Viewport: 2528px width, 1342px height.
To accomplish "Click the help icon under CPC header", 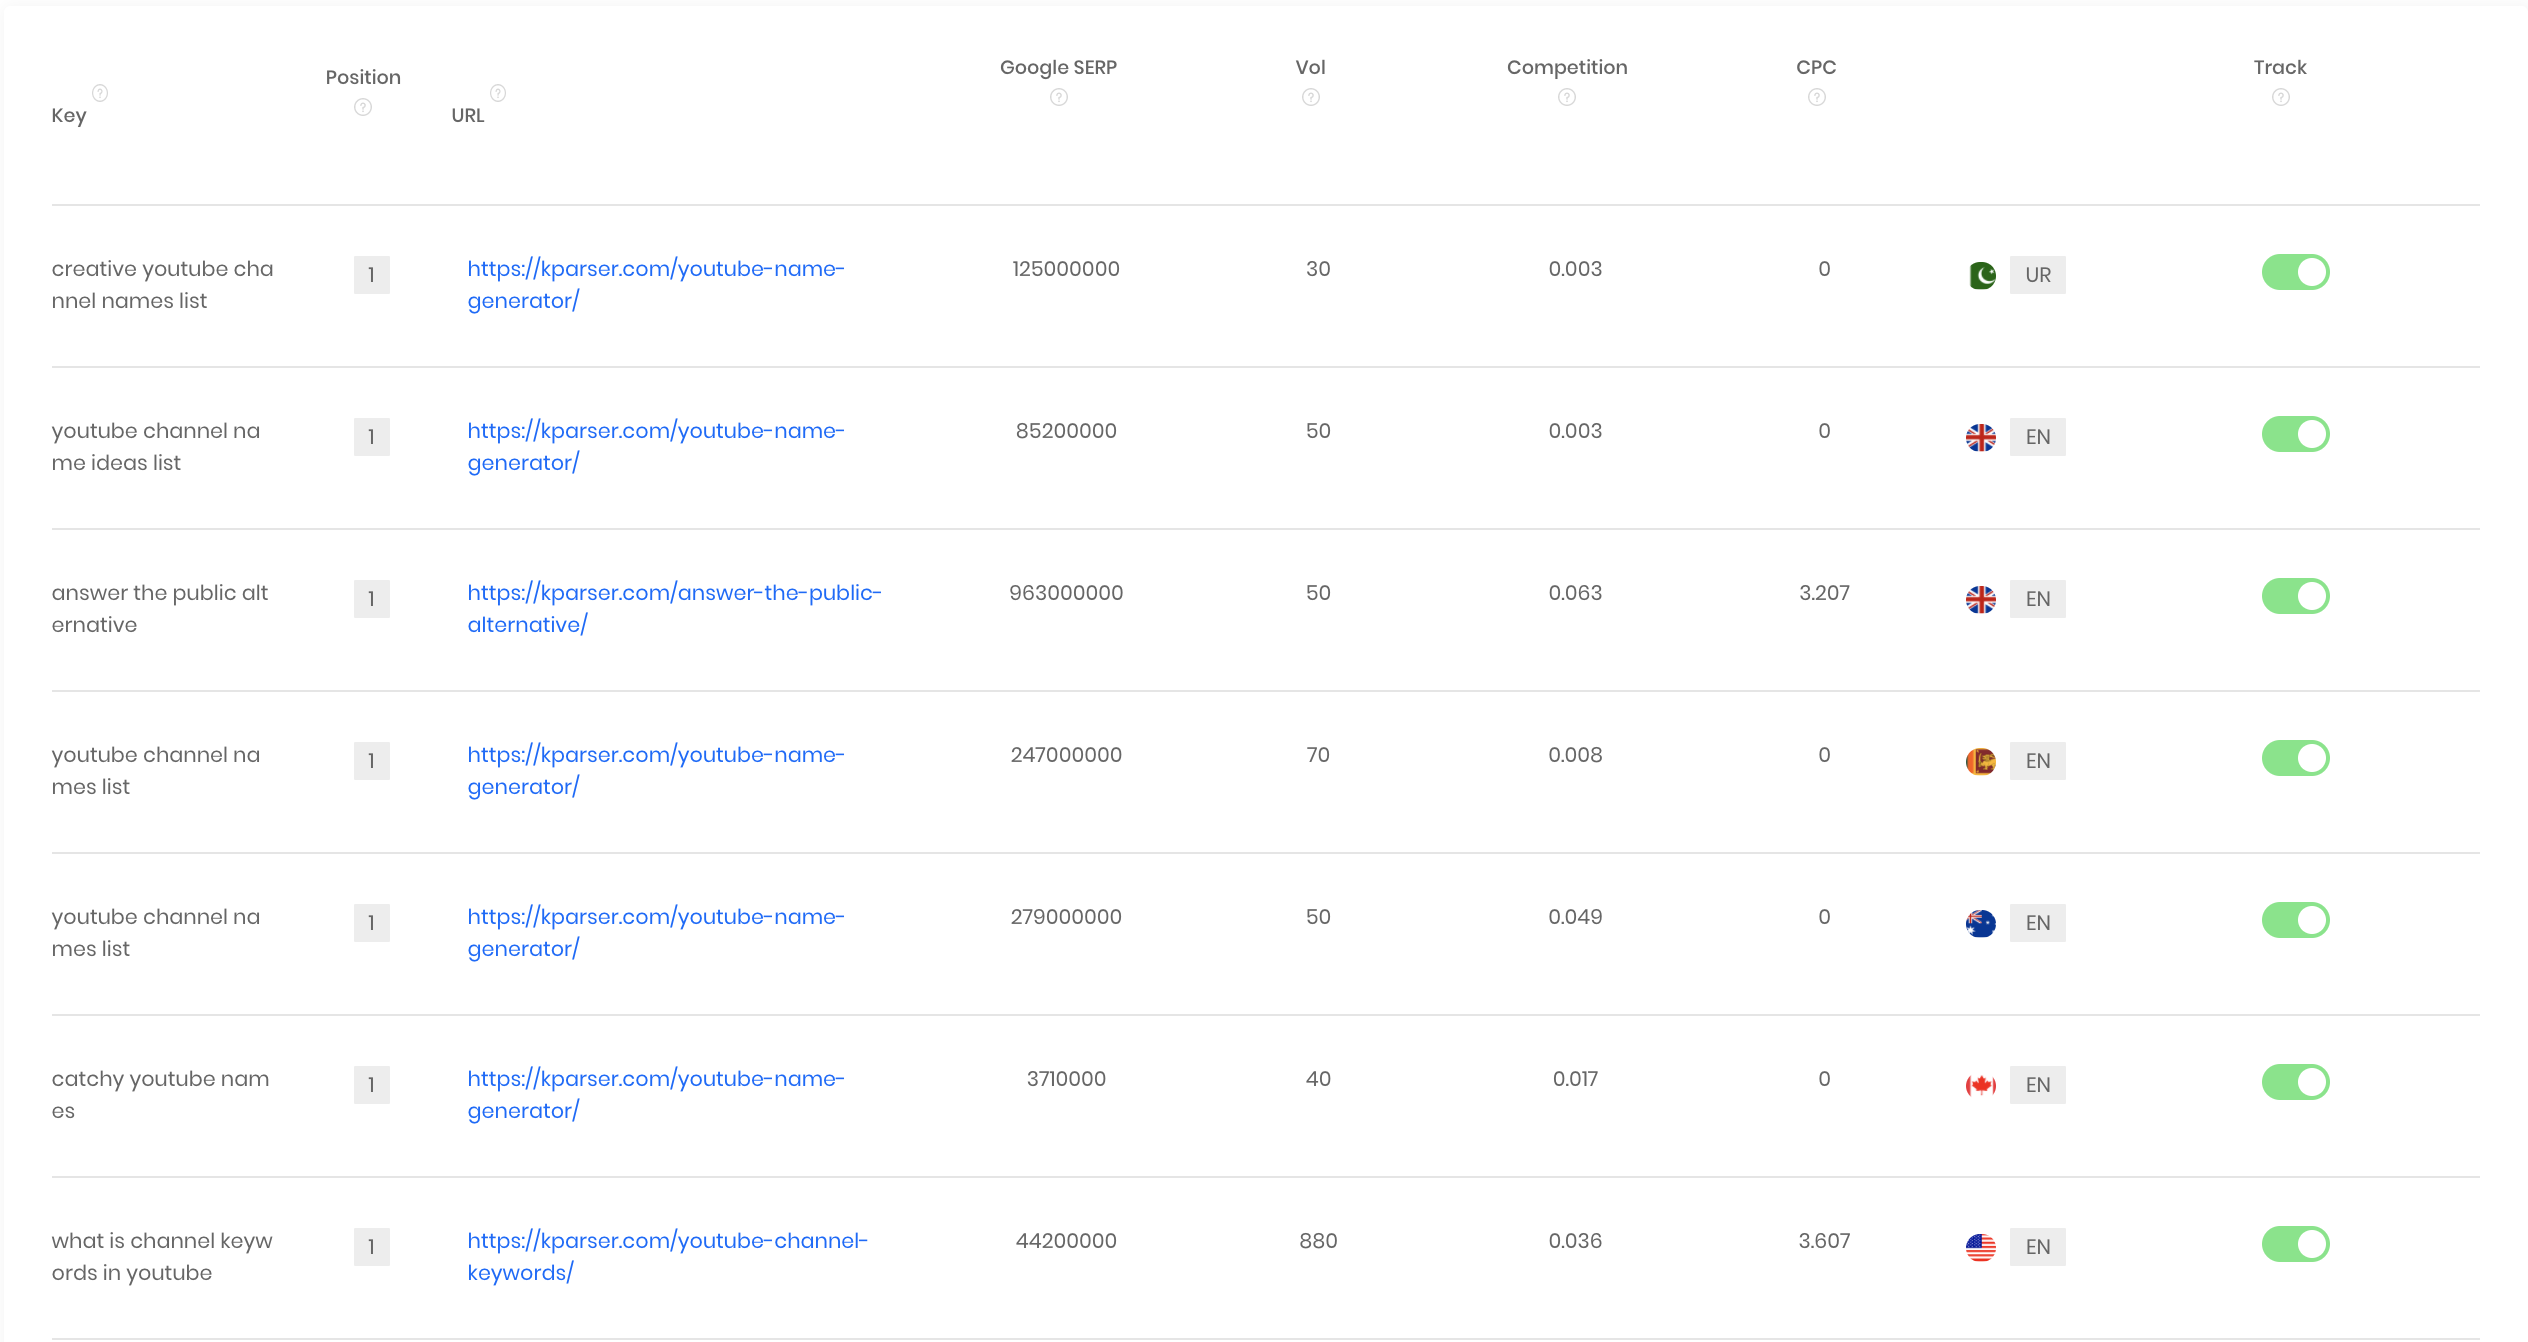I will click(1817, 97).
